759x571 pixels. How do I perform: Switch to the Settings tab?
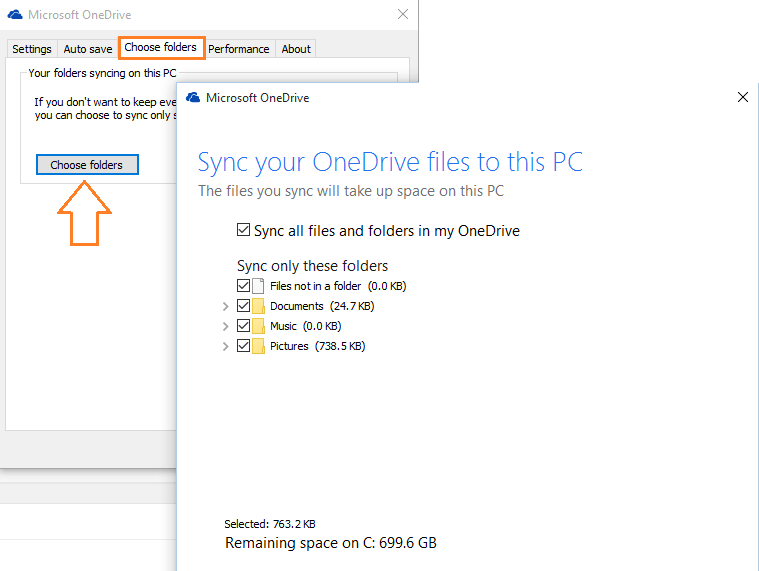click(32, 49)
